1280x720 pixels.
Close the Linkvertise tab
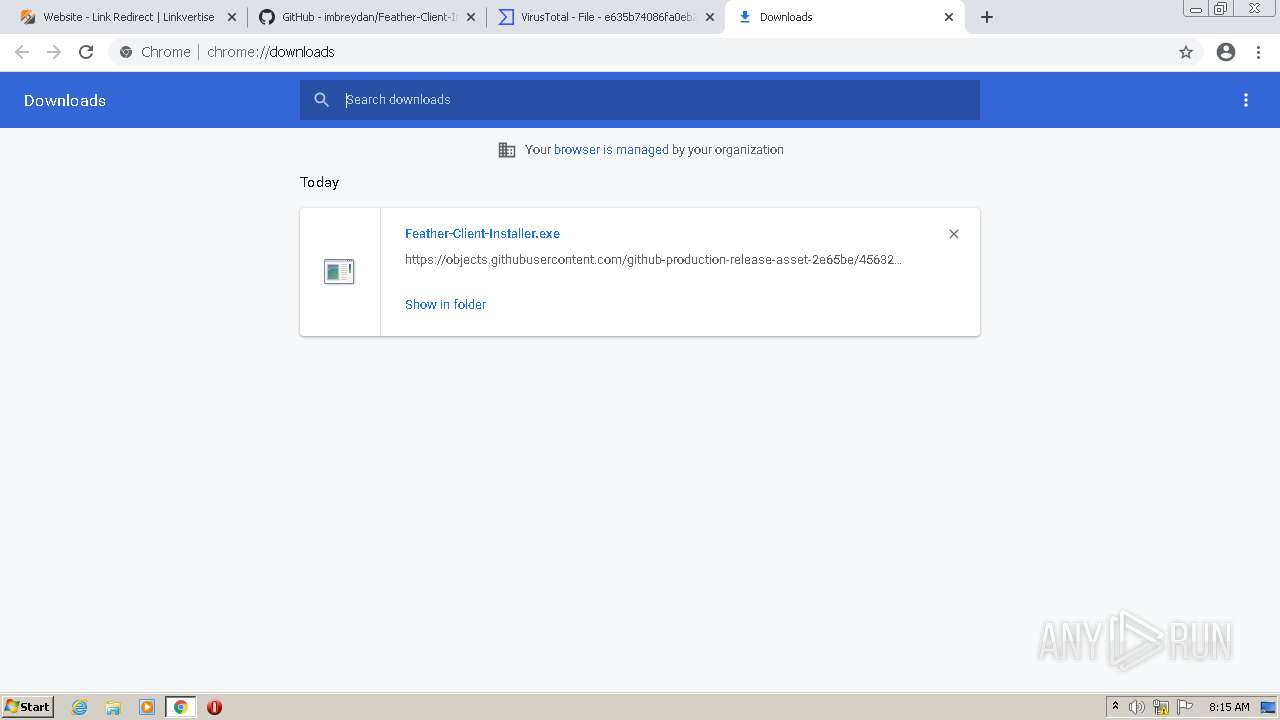coord(232,17)
